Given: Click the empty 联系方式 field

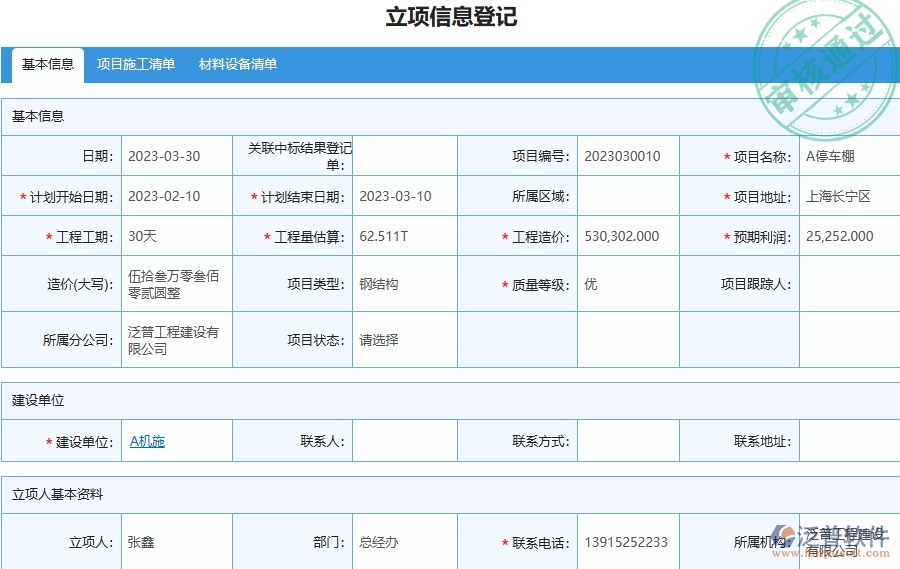Looking at the screenshot, I should tap(628, 440).
